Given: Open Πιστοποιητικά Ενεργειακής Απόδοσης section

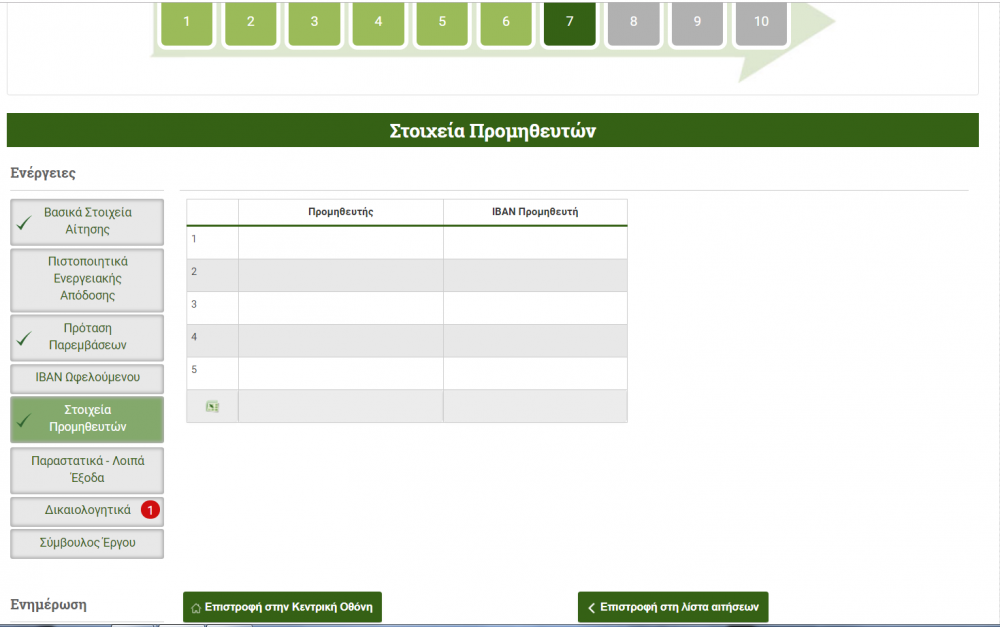Looking at the screenshot, I should (x=87, y=278).
